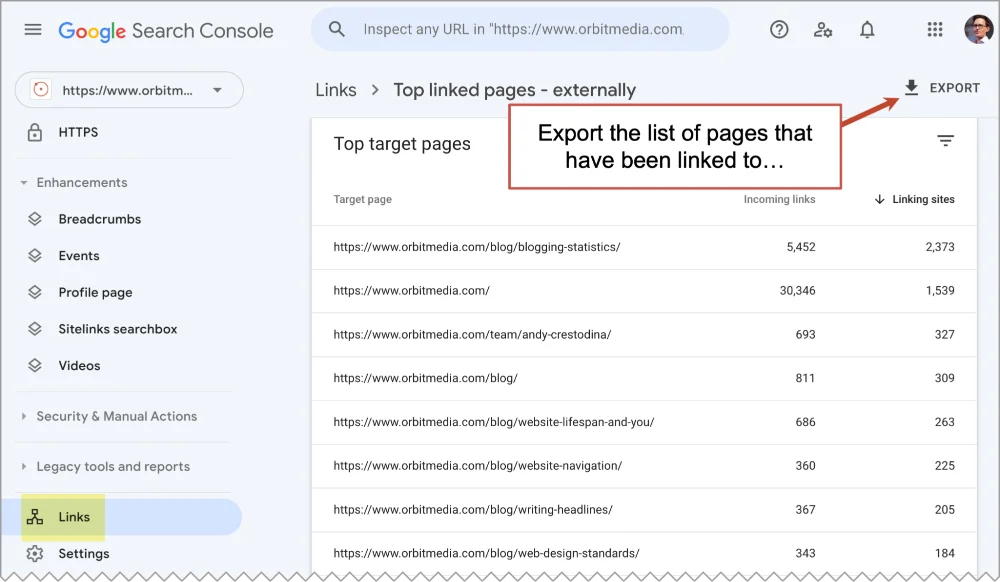
Task: Click the export download arrow icon
Action: (x=911, y=87)
